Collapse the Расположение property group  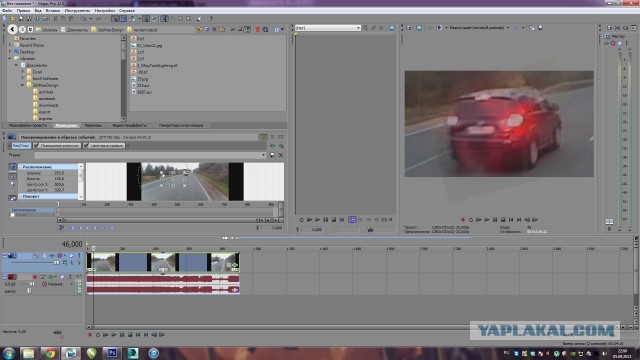pyautogui.click(x=20, y=167)
